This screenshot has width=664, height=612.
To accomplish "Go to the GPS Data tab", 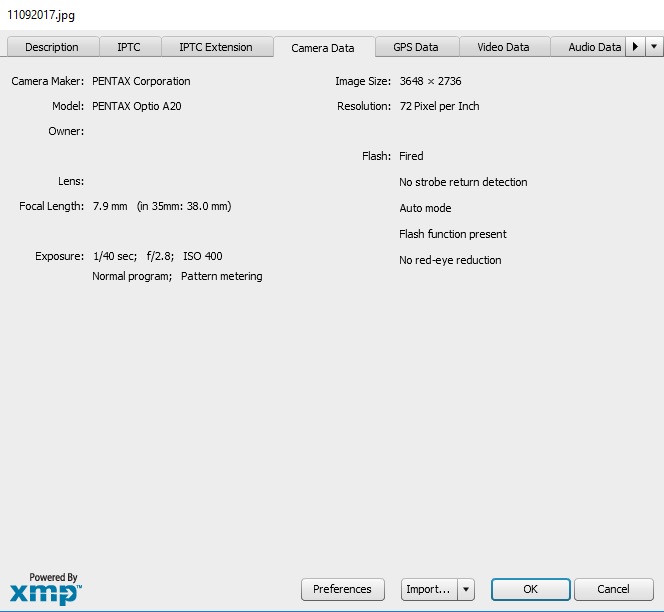I will 415,47.
